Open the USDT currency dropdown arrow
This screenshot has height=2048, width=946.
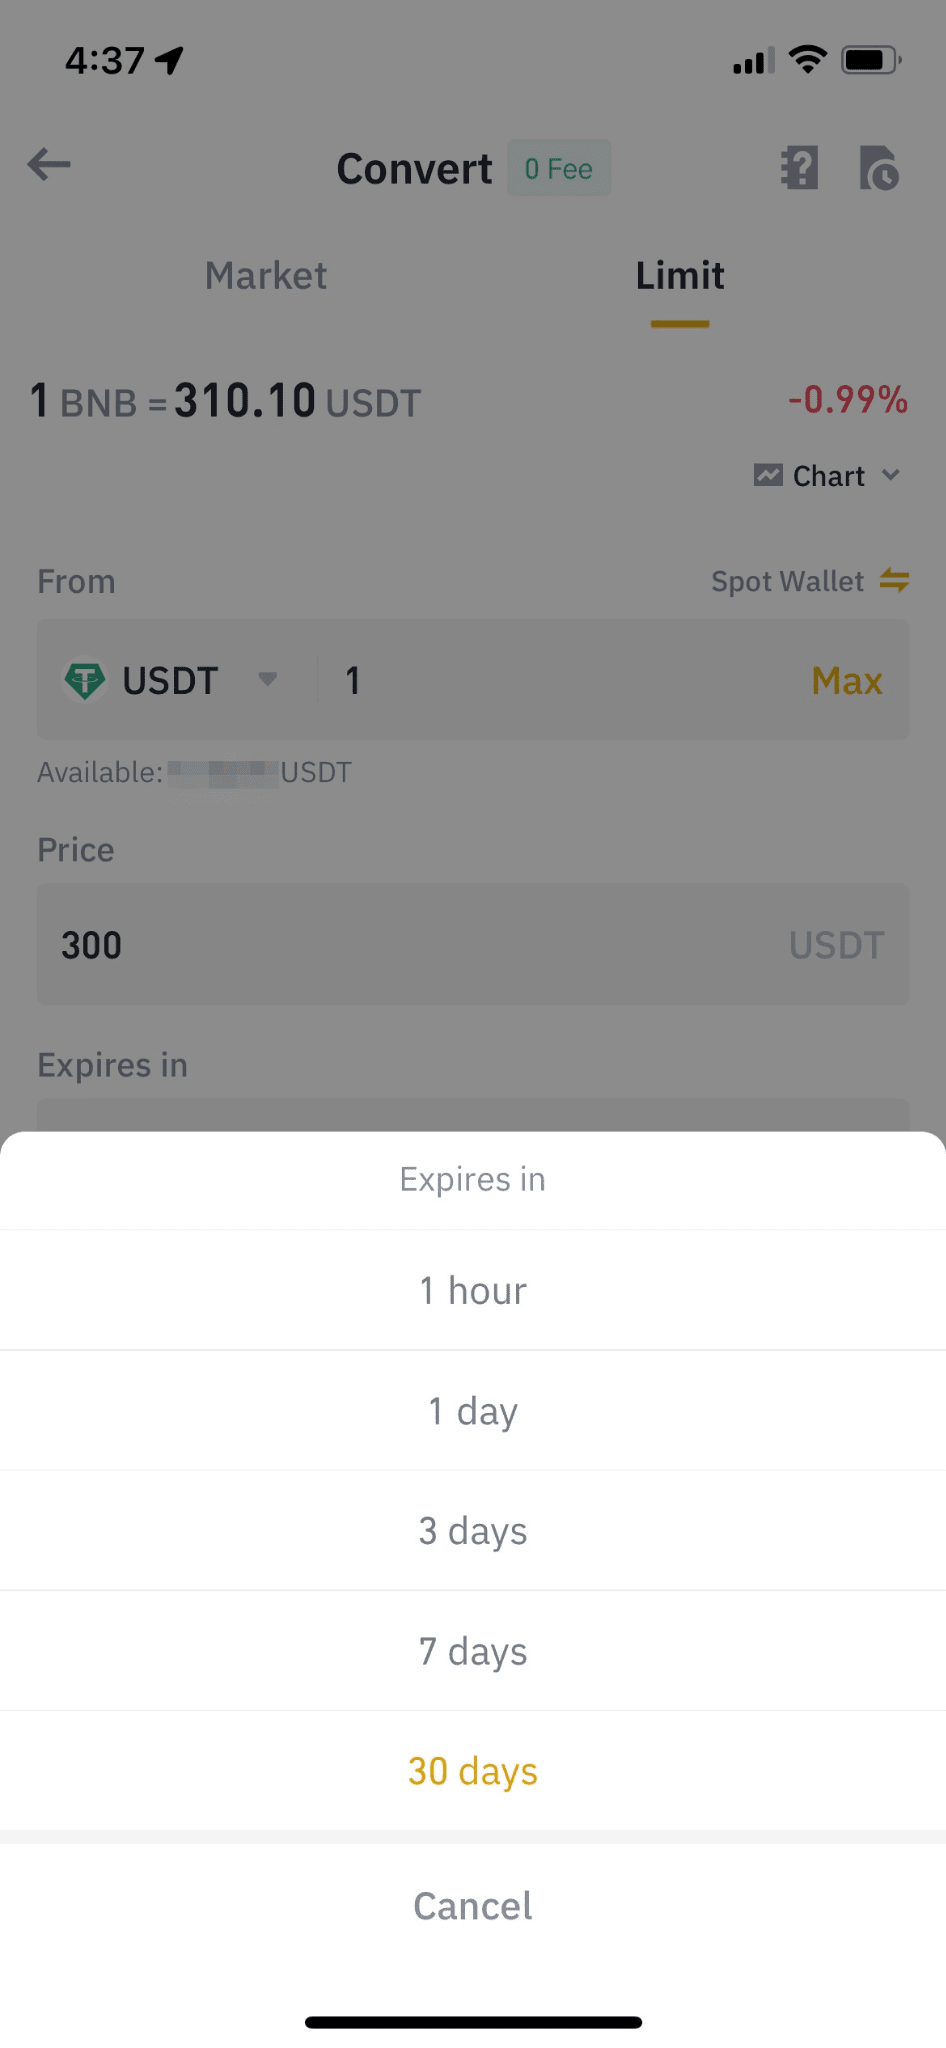267,680
